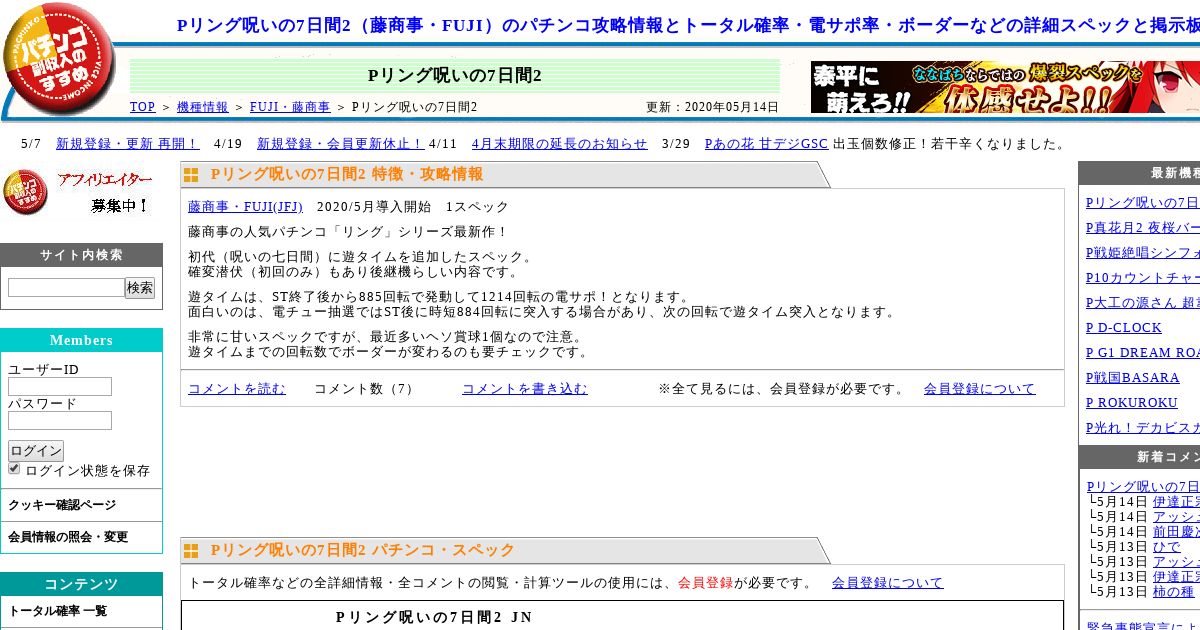
Task: Open P10カウントチャー machine link
Action: tap(1143, 278)
